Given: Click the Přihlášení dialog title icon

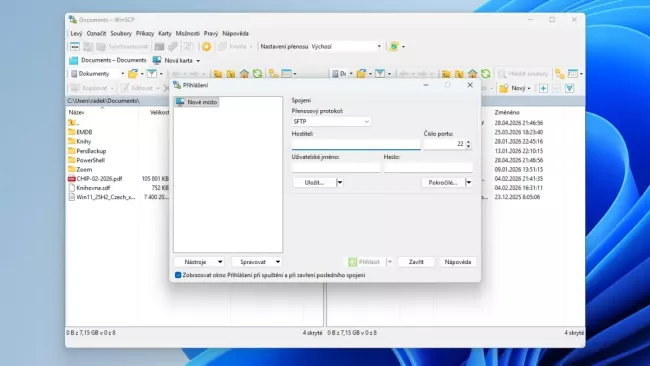Looking at the screenshot, I should click(177, 85).
